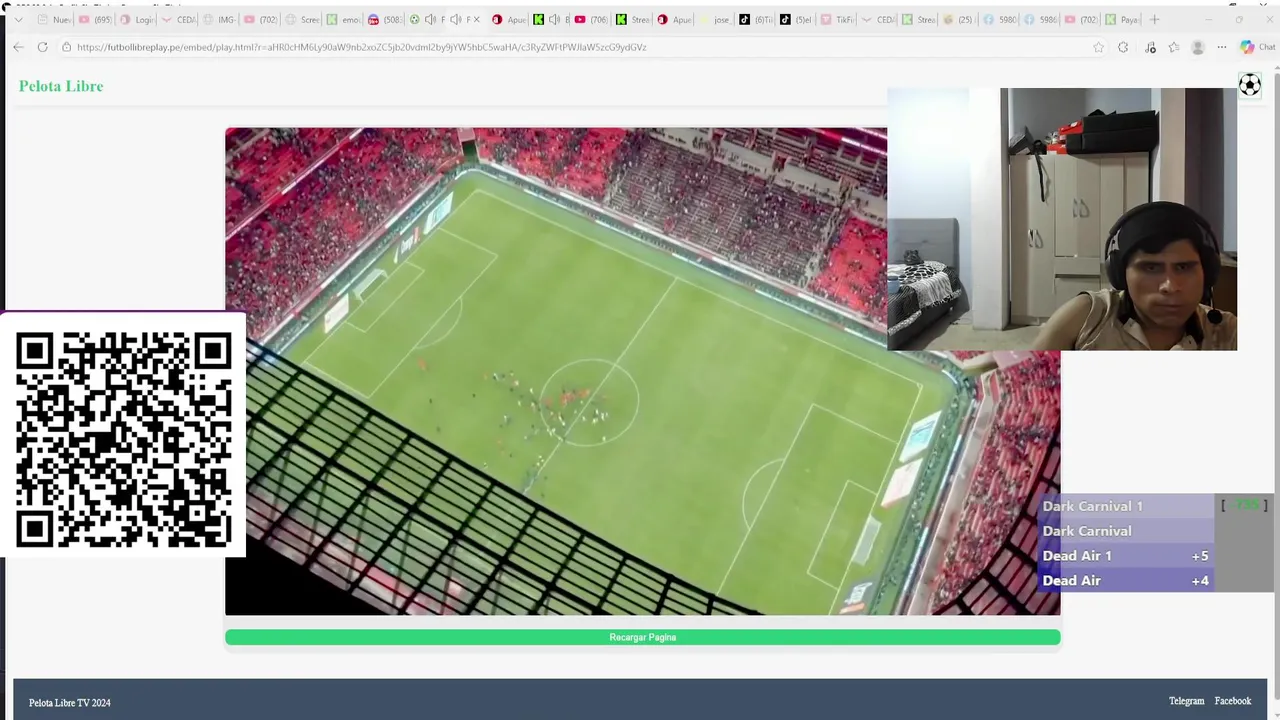Click inside the address bar URL
This screenshot has width=1280, height=720.
pyautogui.click(x=361, y=47)
